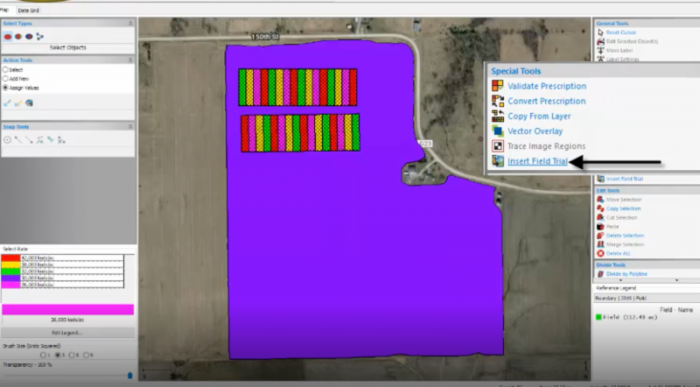The image size is (700, 387).
Task: Activate the circle snap tool
Action: 7,140
